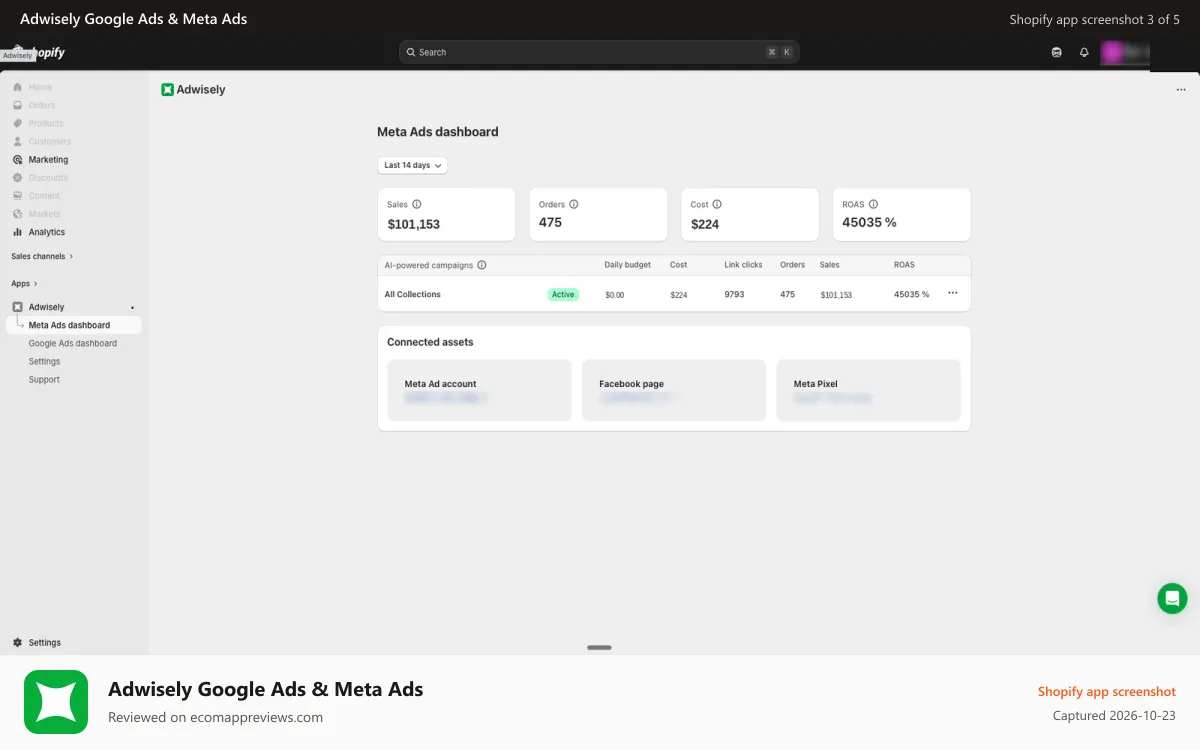Click the sidekick icon in top bar
This screenshot has height=750, width=1200.
click(x=1057, y=52)
